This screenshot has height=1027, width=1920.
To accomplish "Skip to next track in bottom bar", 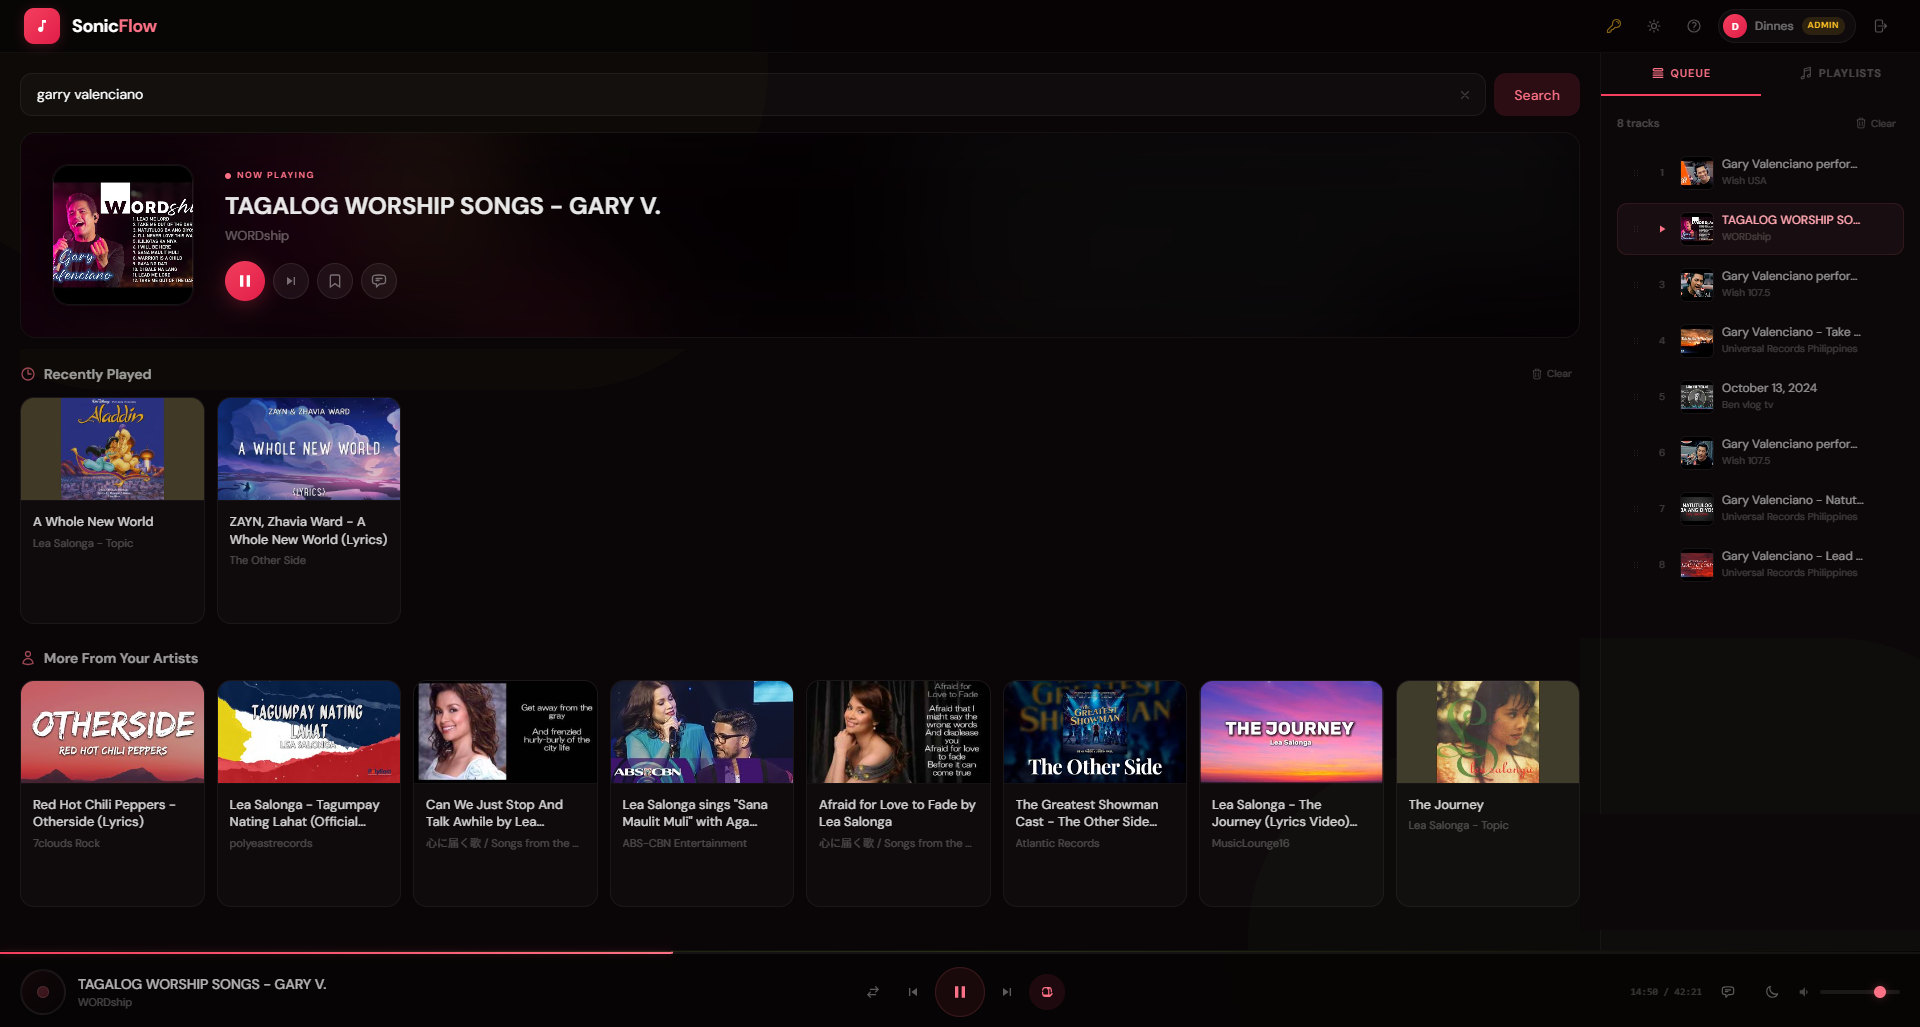I will 1007,992.
